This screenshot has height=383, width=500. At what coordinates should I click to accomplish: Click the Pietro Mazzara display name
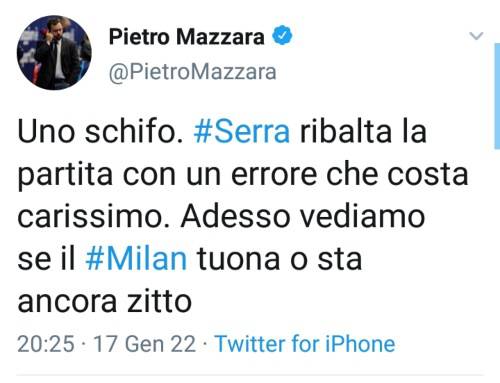click(187, 37)
